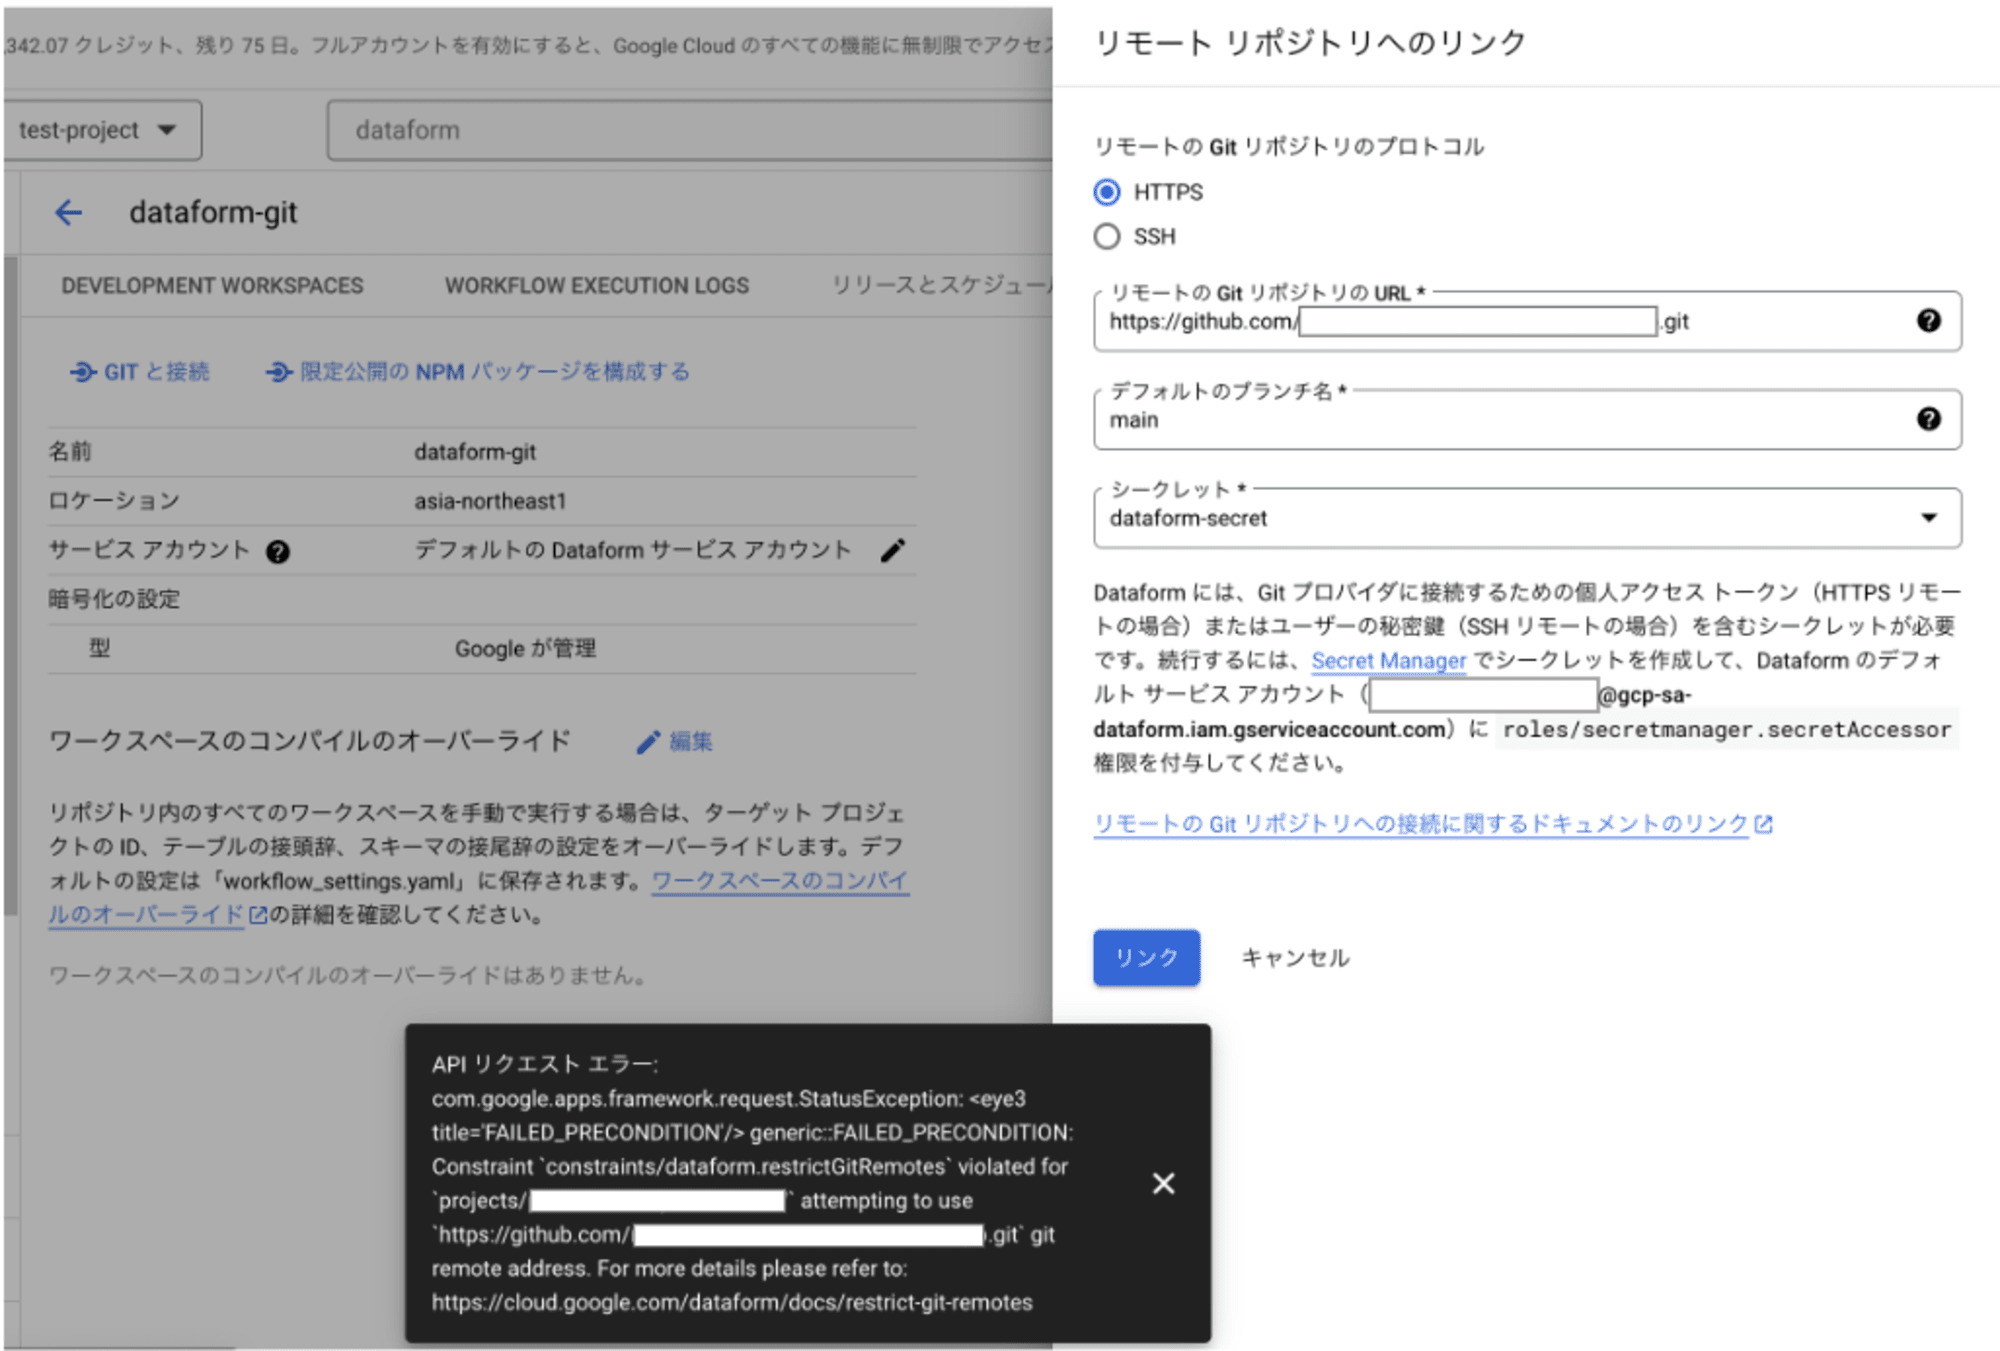Select the HTTPS protocol radio button

pos(1107,192)
